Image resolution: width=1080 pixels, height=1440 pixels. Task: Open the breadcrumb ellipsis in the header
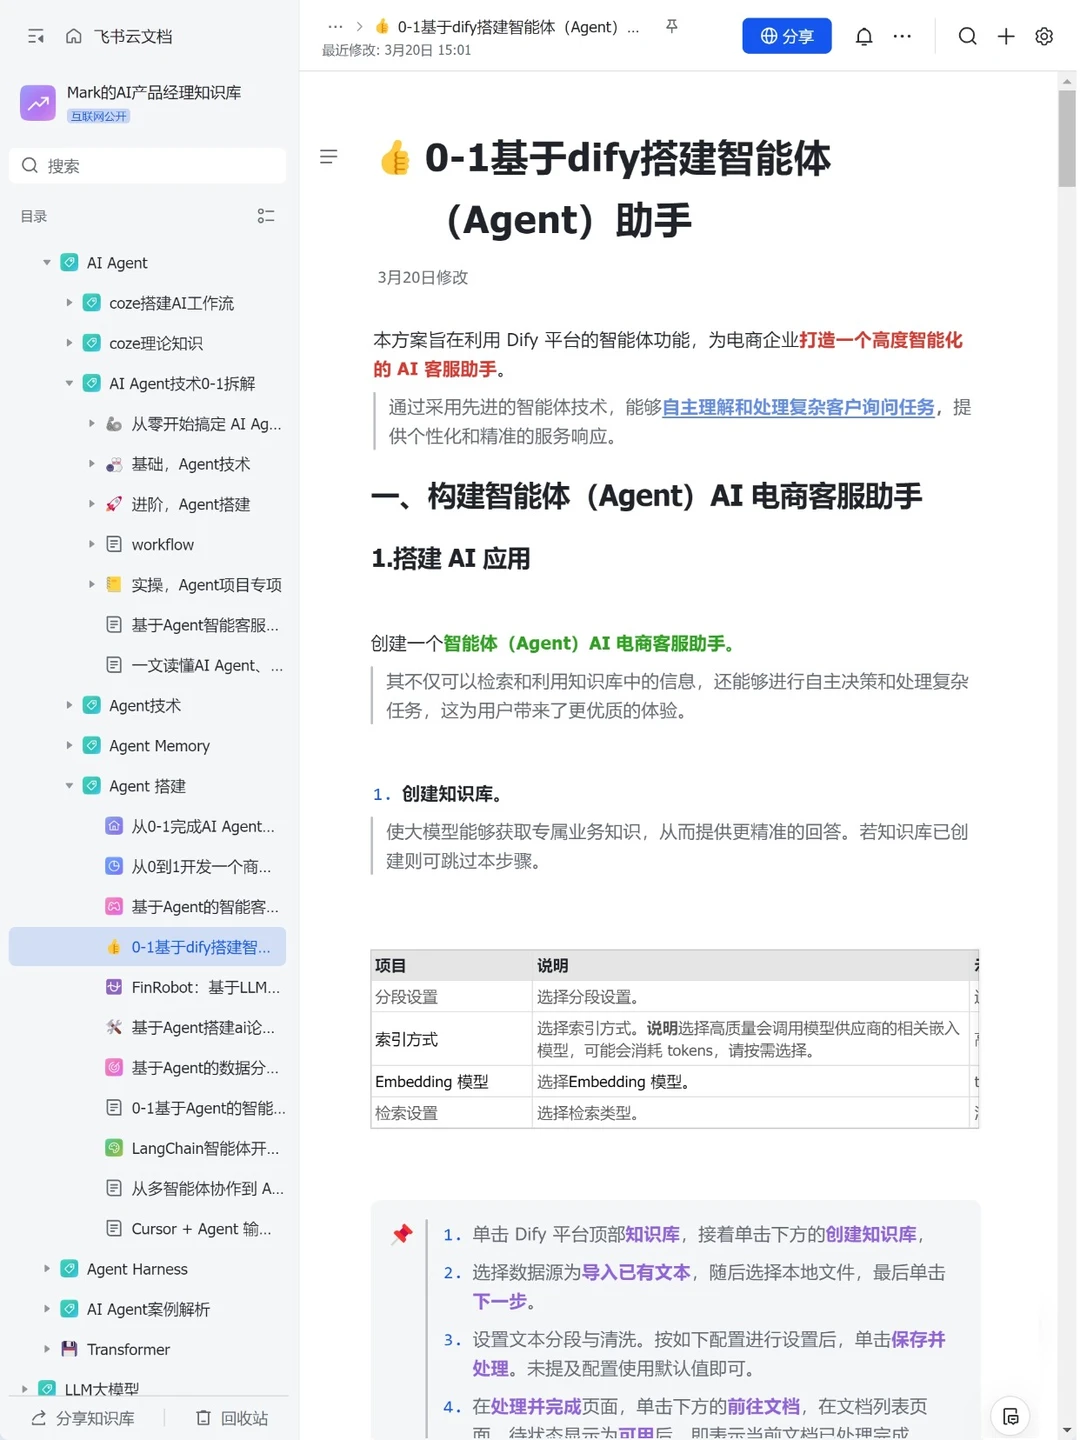[x=335, y=27]
